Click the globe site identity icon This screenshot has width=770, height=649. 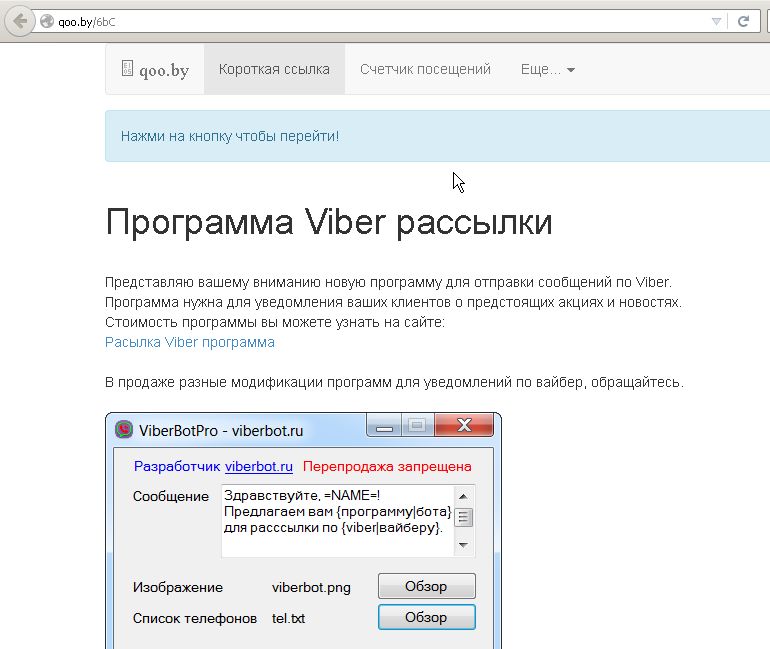coord(46,21)
